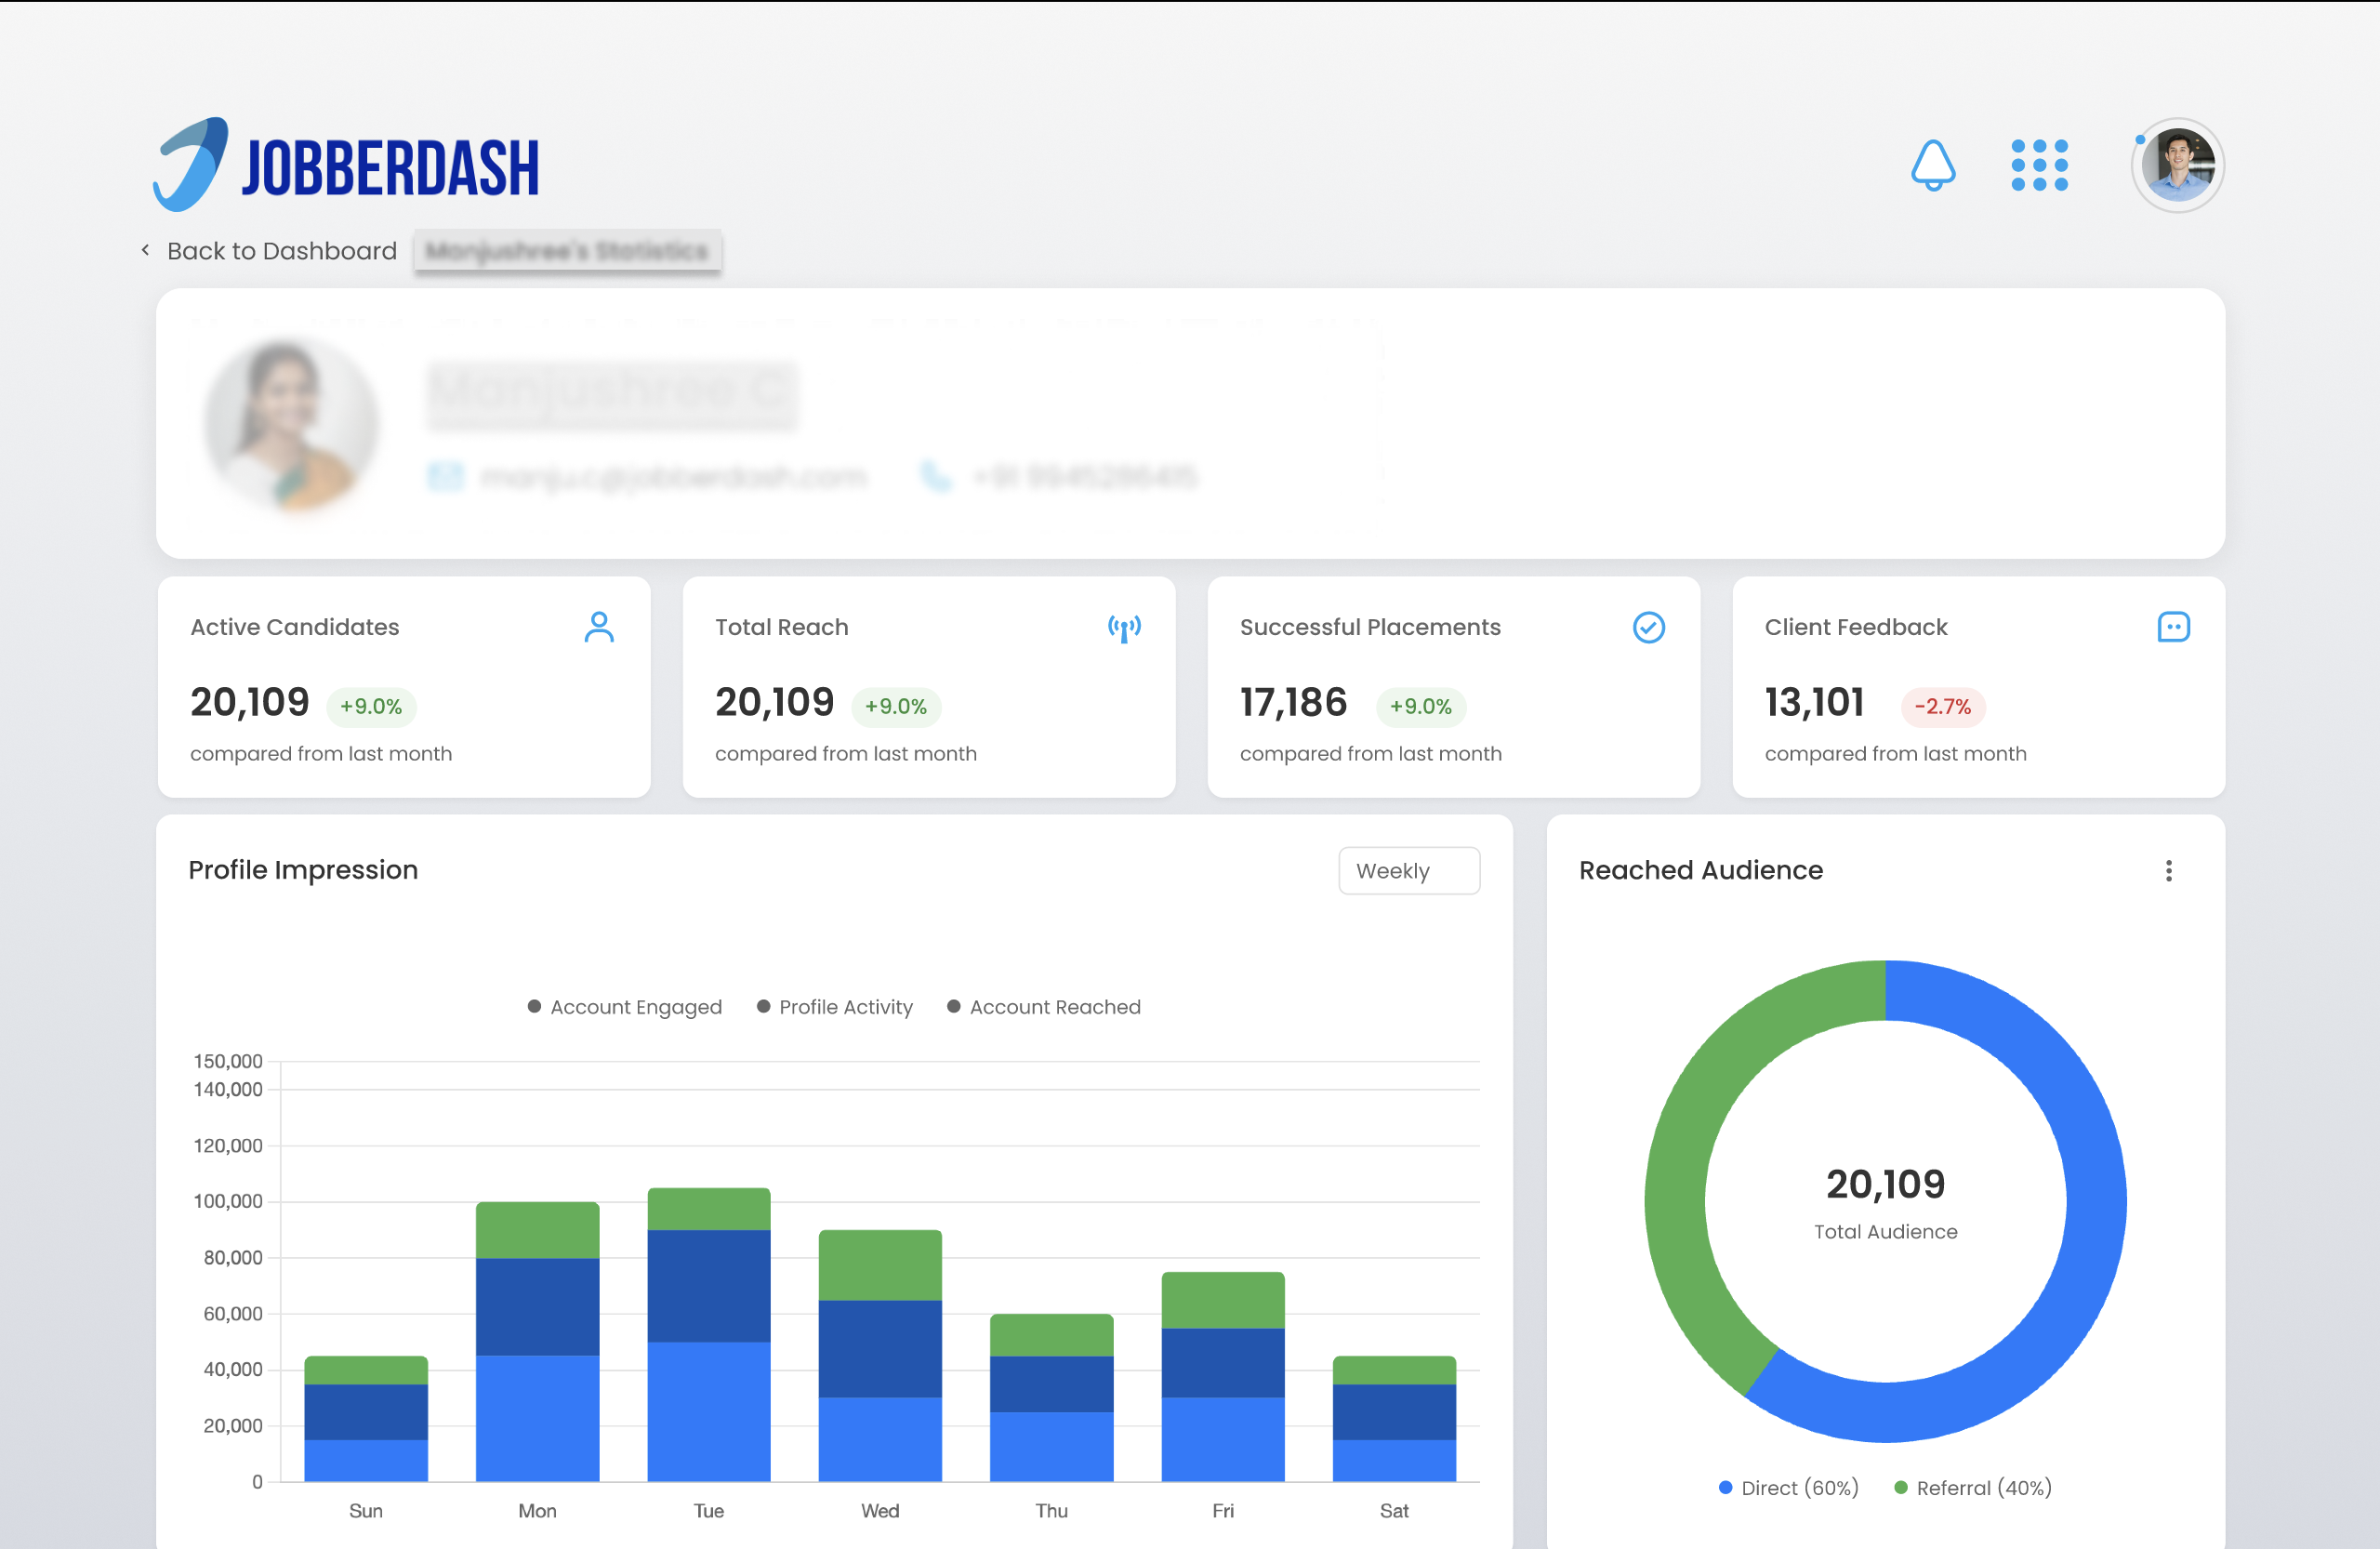Click the Monday bar's green segment
Screen dimensions: 2380x1549
click(538, 1230)
